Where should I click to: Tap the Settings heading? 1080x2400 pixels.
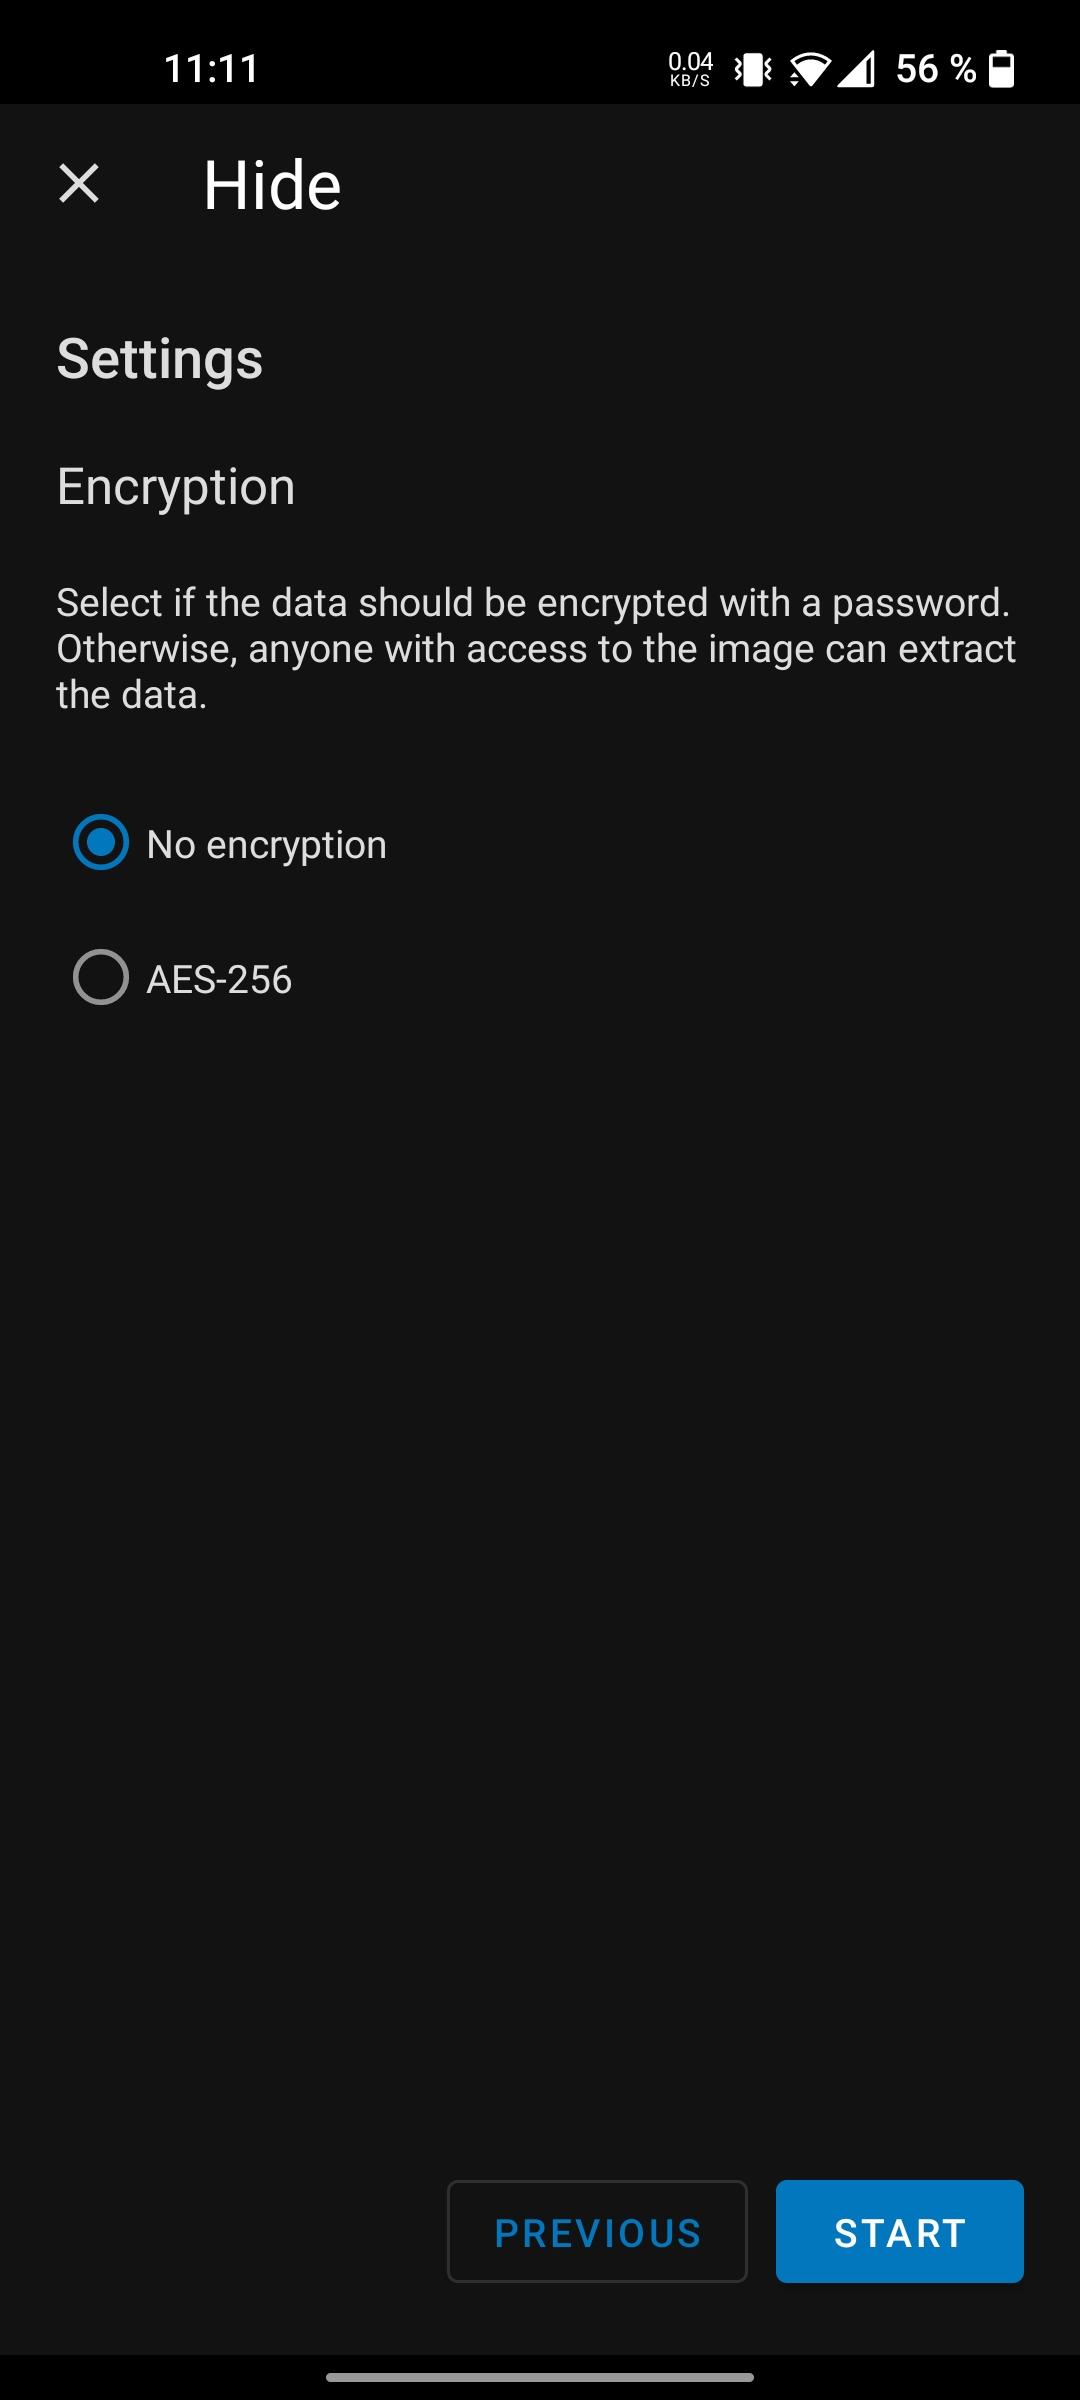tap(160, 359)
